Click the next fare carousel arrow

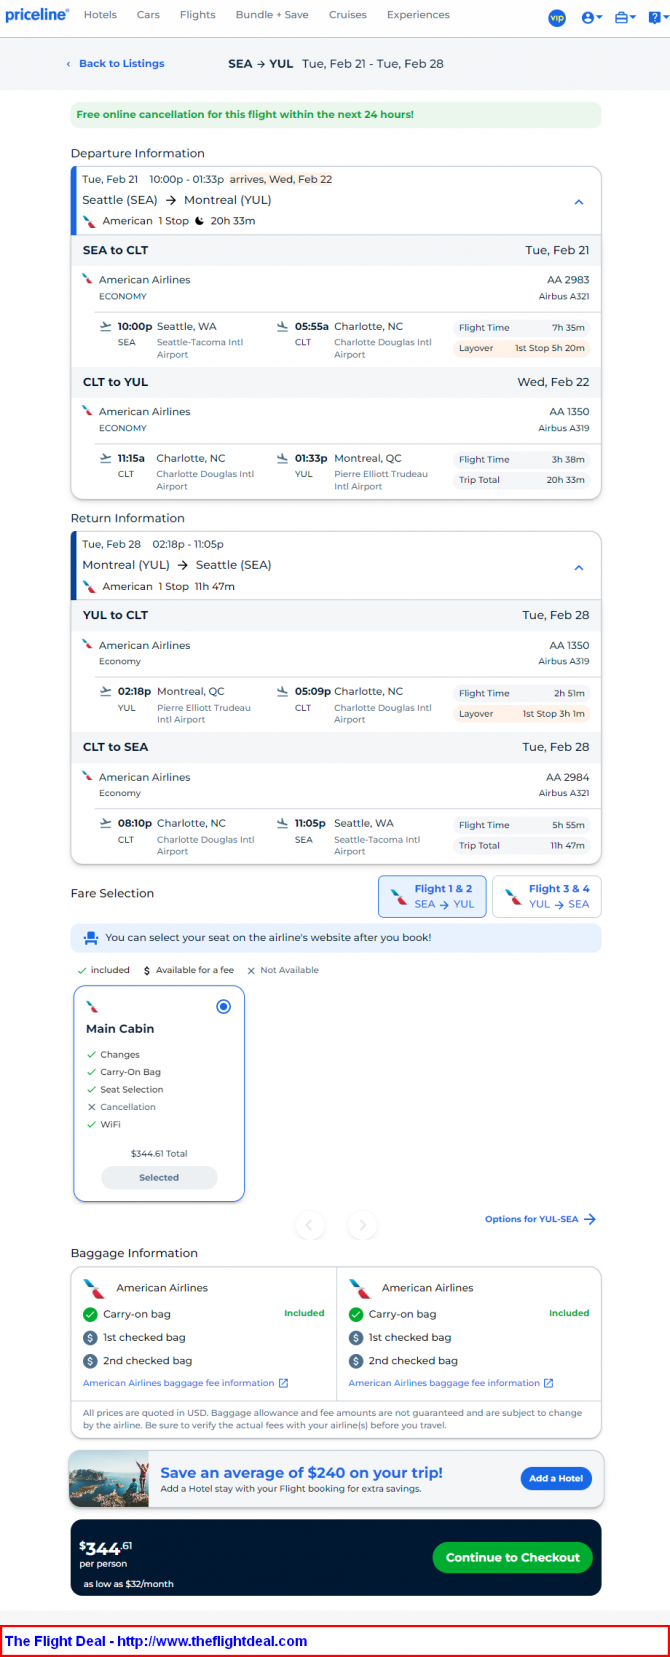(362, 1225)
